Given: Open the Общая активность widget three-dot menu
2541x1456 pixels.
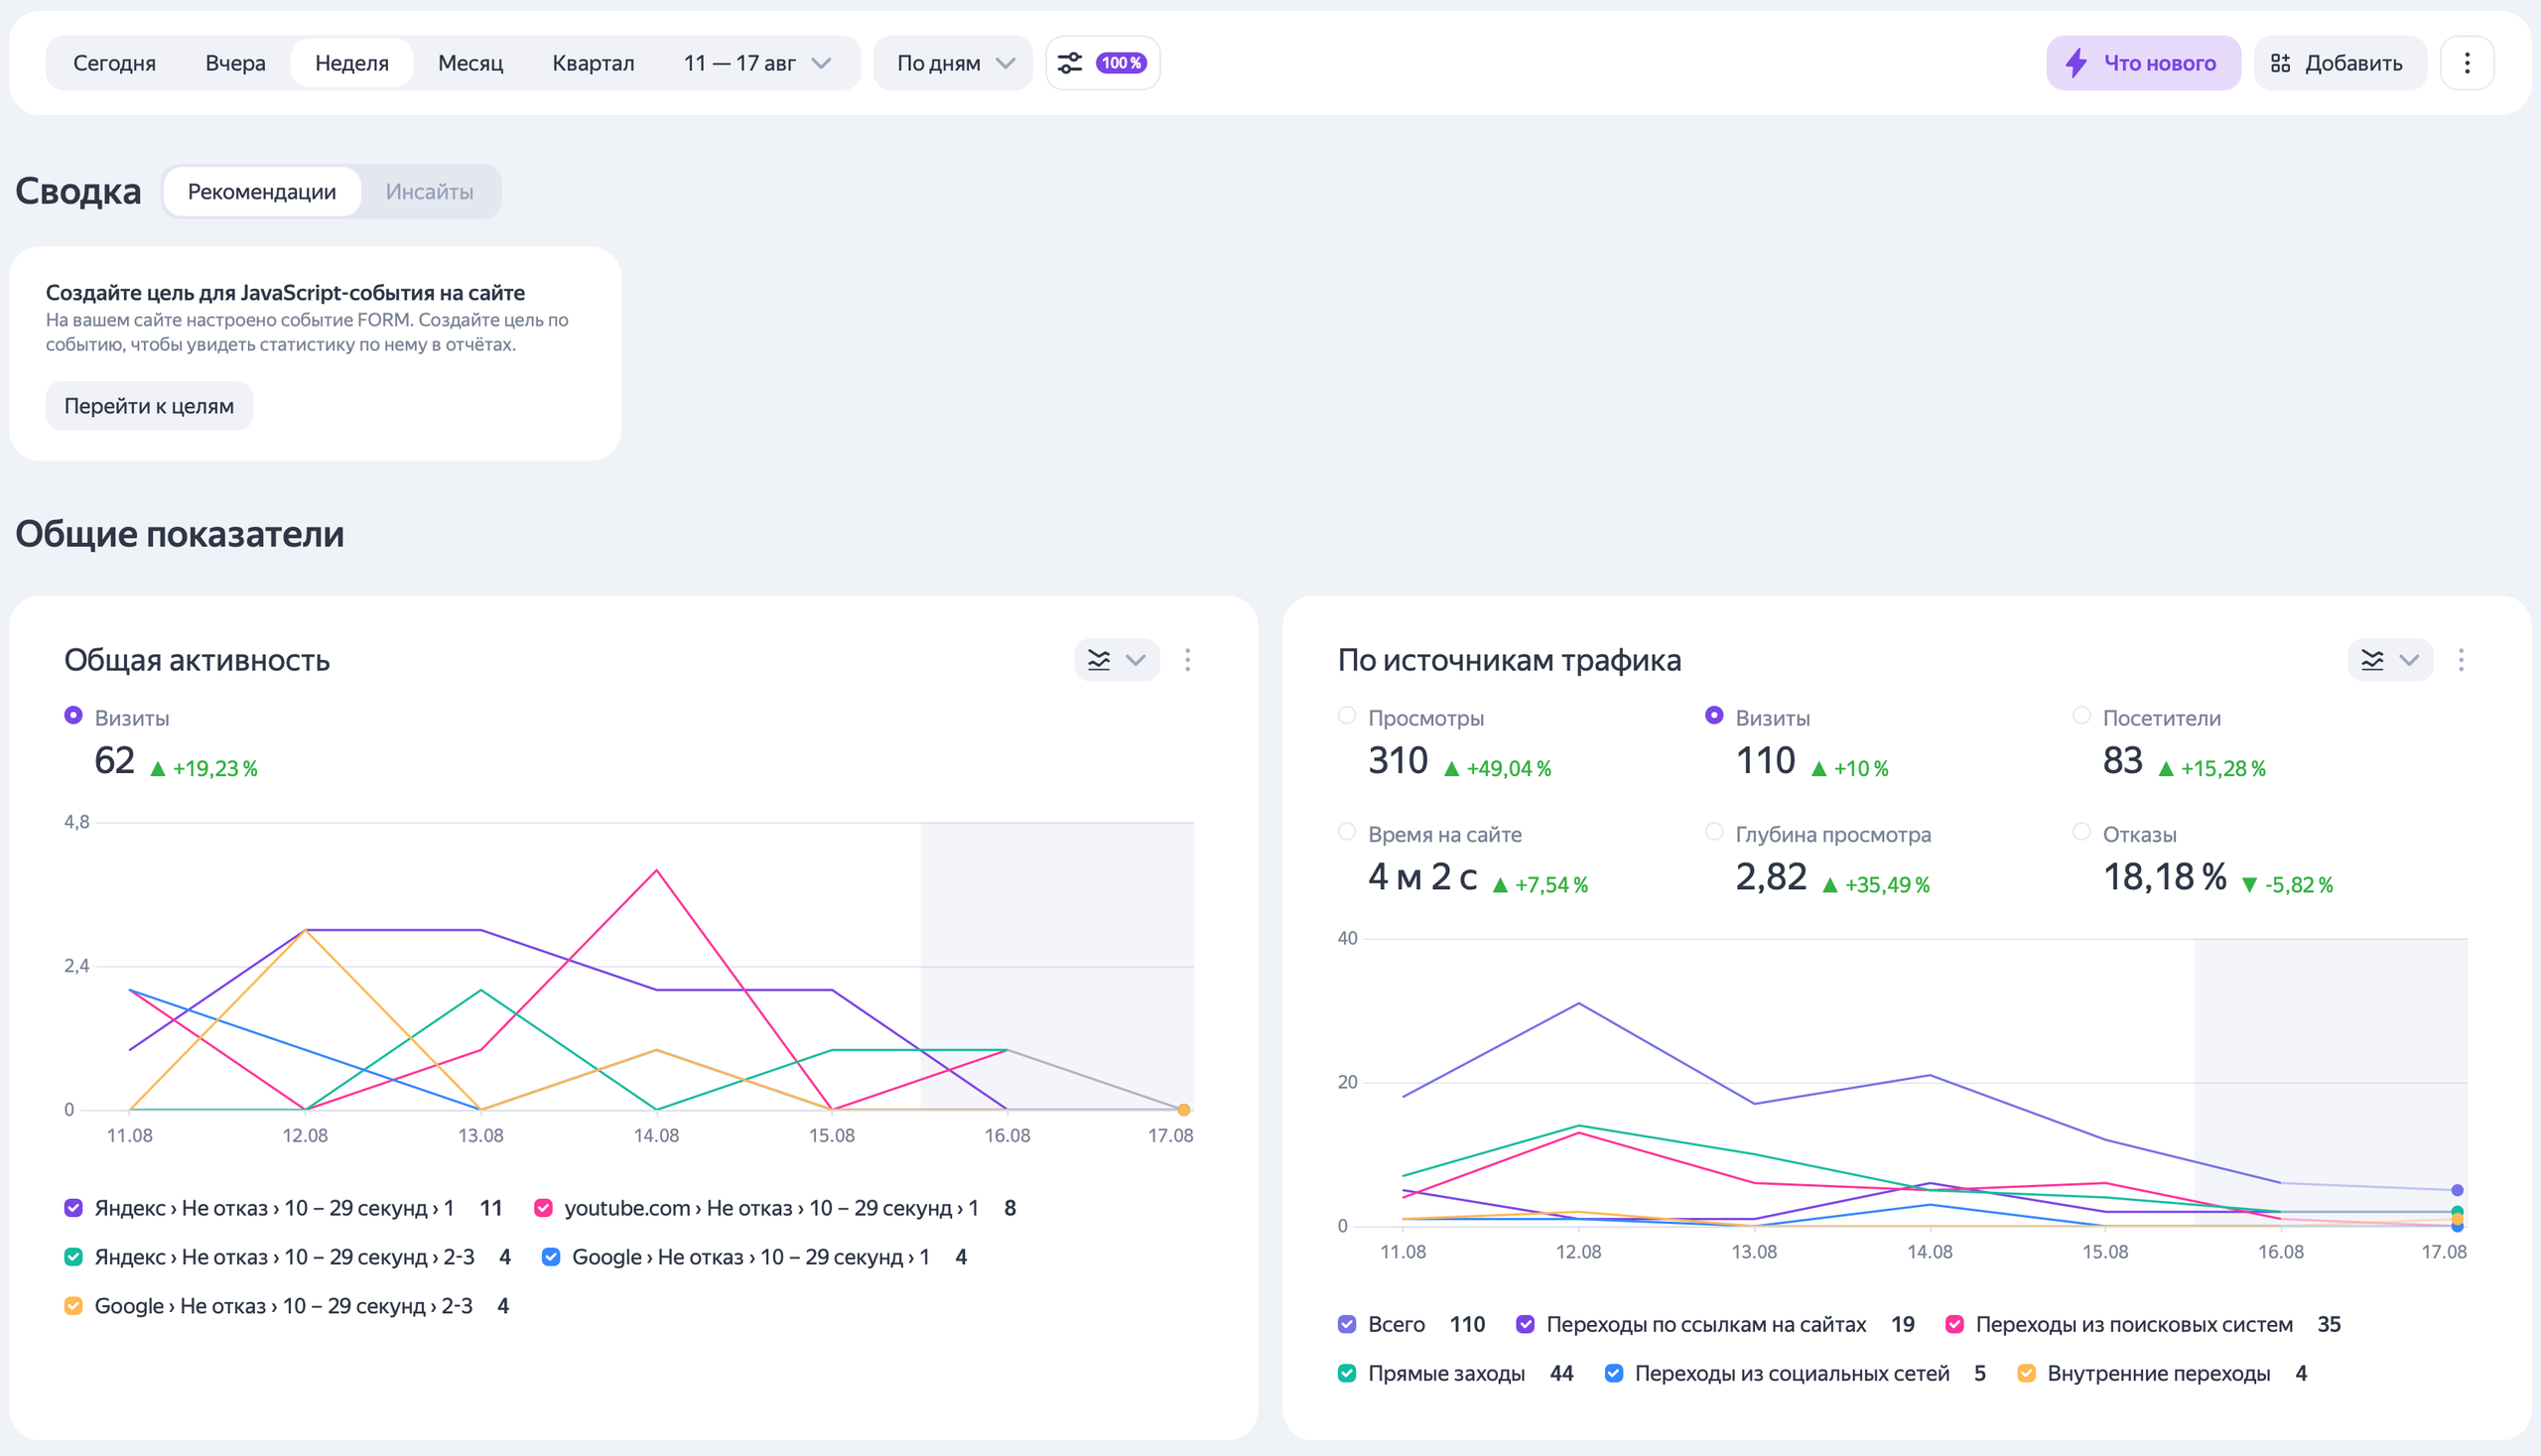Looking at the screenshot, I should [x=1187, y=660].
